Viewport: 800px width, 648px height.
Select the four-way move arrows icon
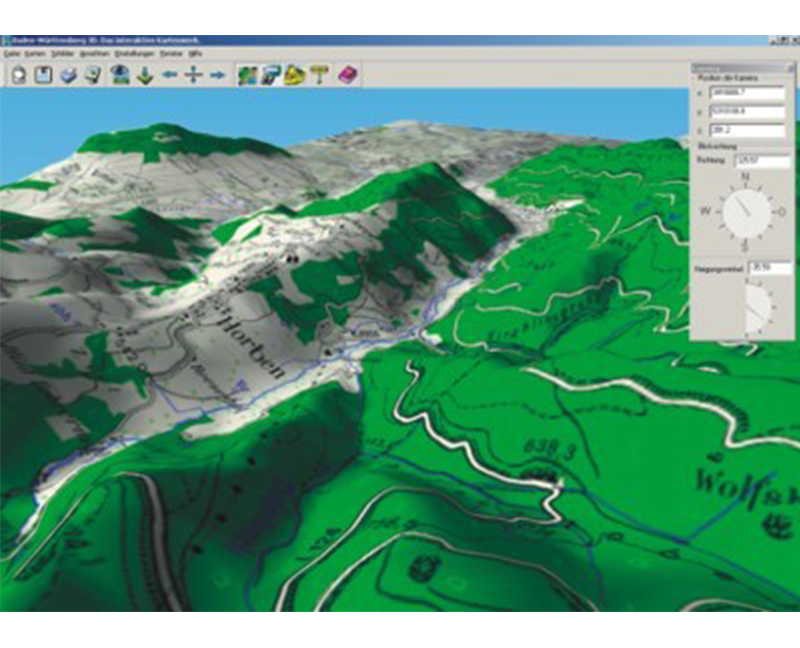click(194, 75)
